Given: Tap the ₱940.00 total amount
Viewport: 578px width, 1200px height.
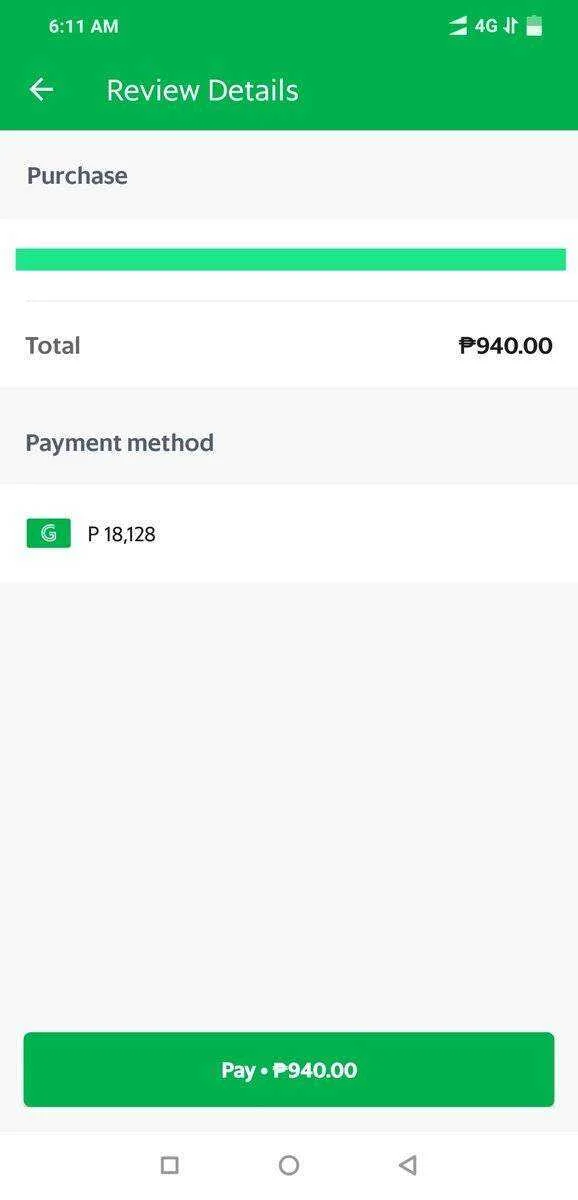Looking at the screenshot, I should pos(506,346).
